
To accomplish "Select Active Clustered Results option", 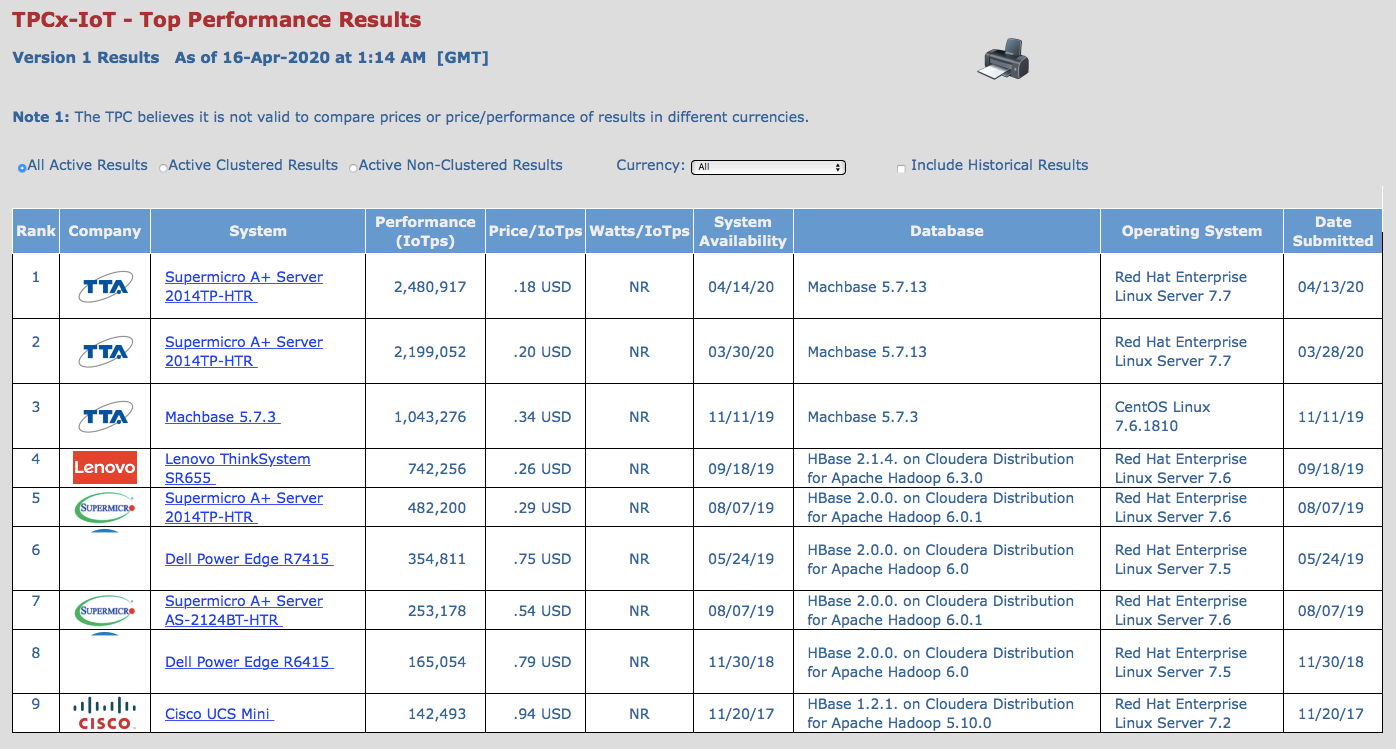I will tap(163, 168).
